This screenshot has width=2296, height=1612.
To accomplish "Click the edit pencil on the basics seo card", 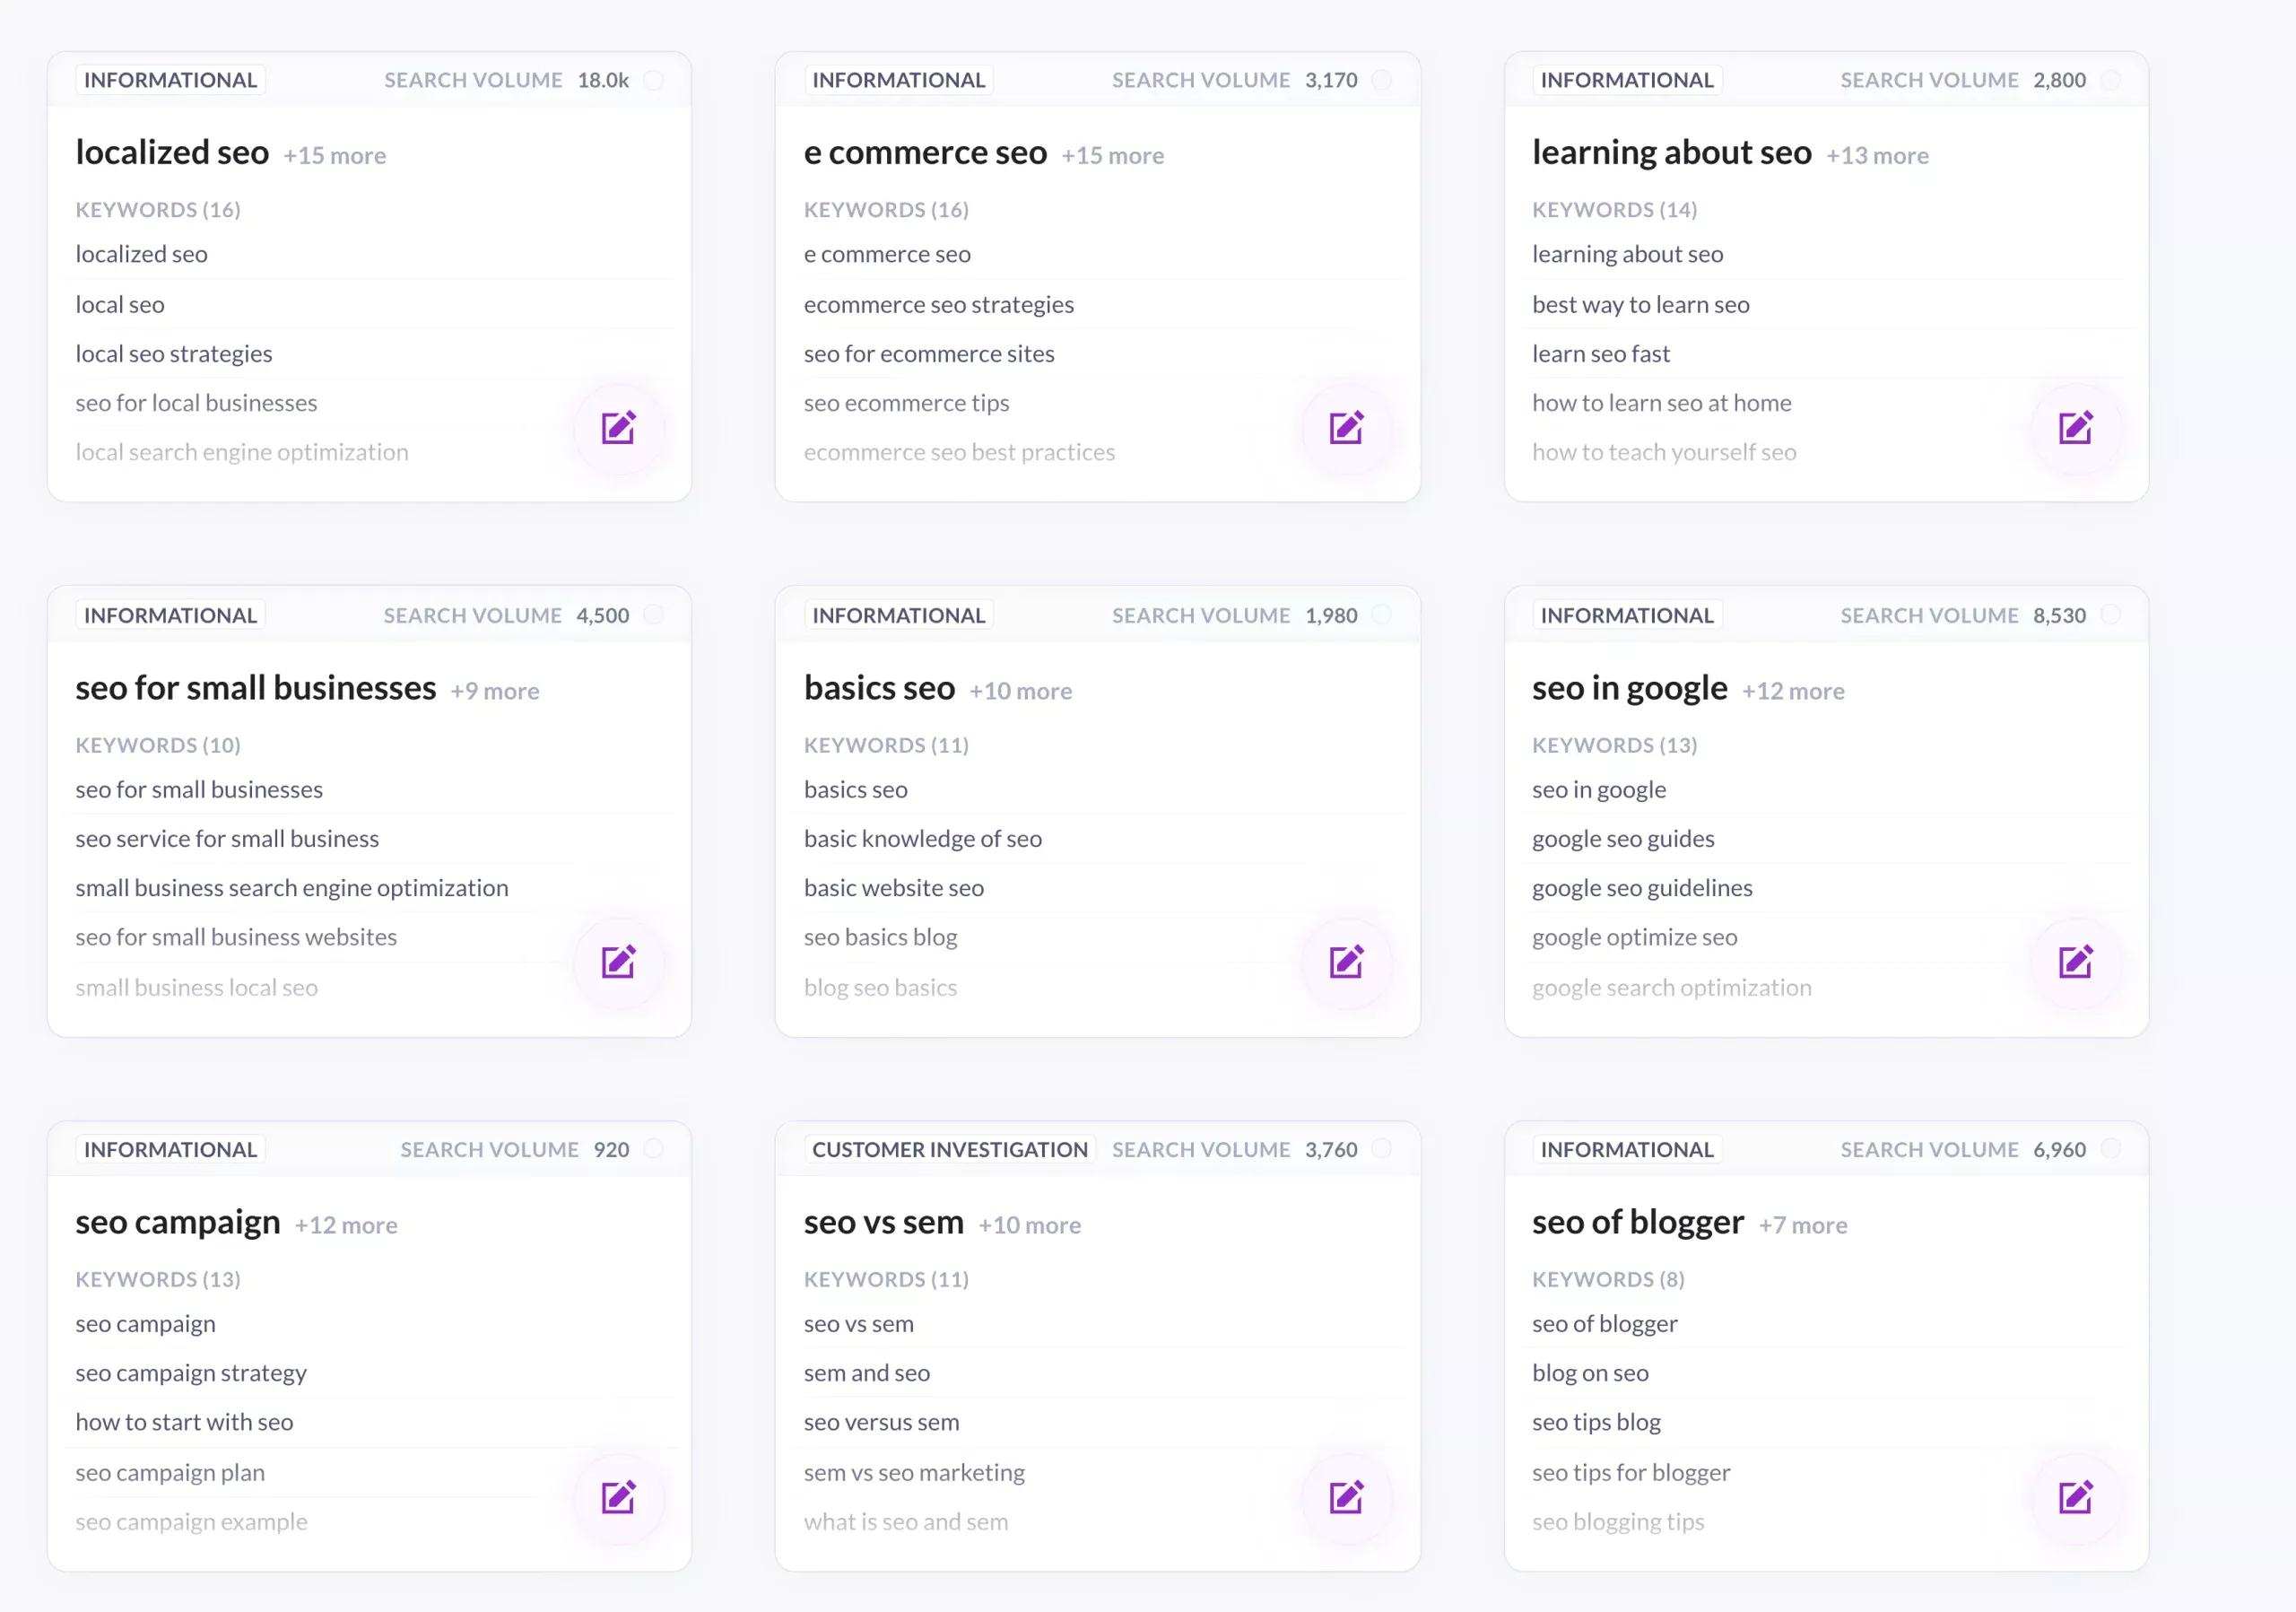I will click(1347, 962).
